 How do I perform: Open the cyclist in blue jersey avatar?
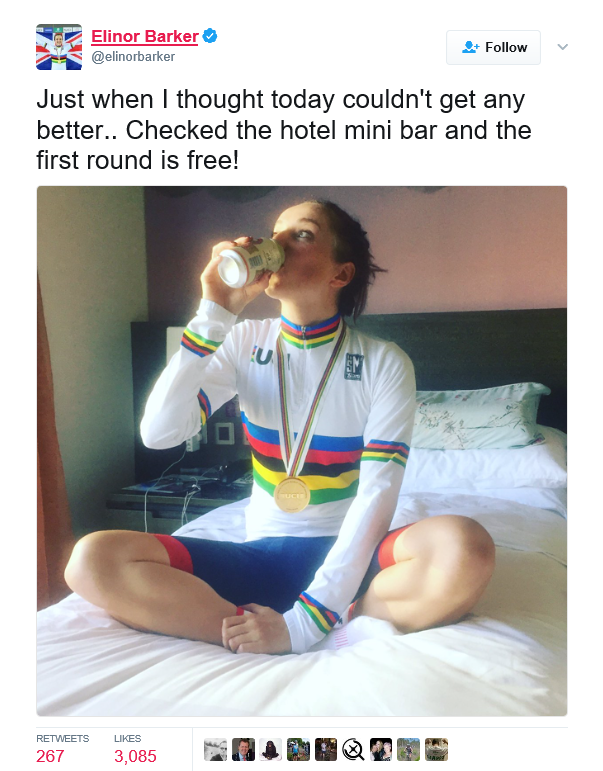click(298, 749)
